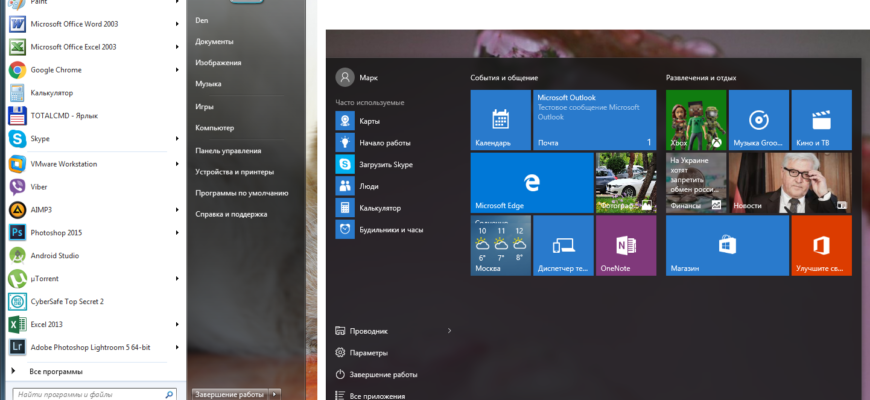The image size is (870, 400).
Task: Open Панель управления menu entry
Action: [x=228, y=150]
